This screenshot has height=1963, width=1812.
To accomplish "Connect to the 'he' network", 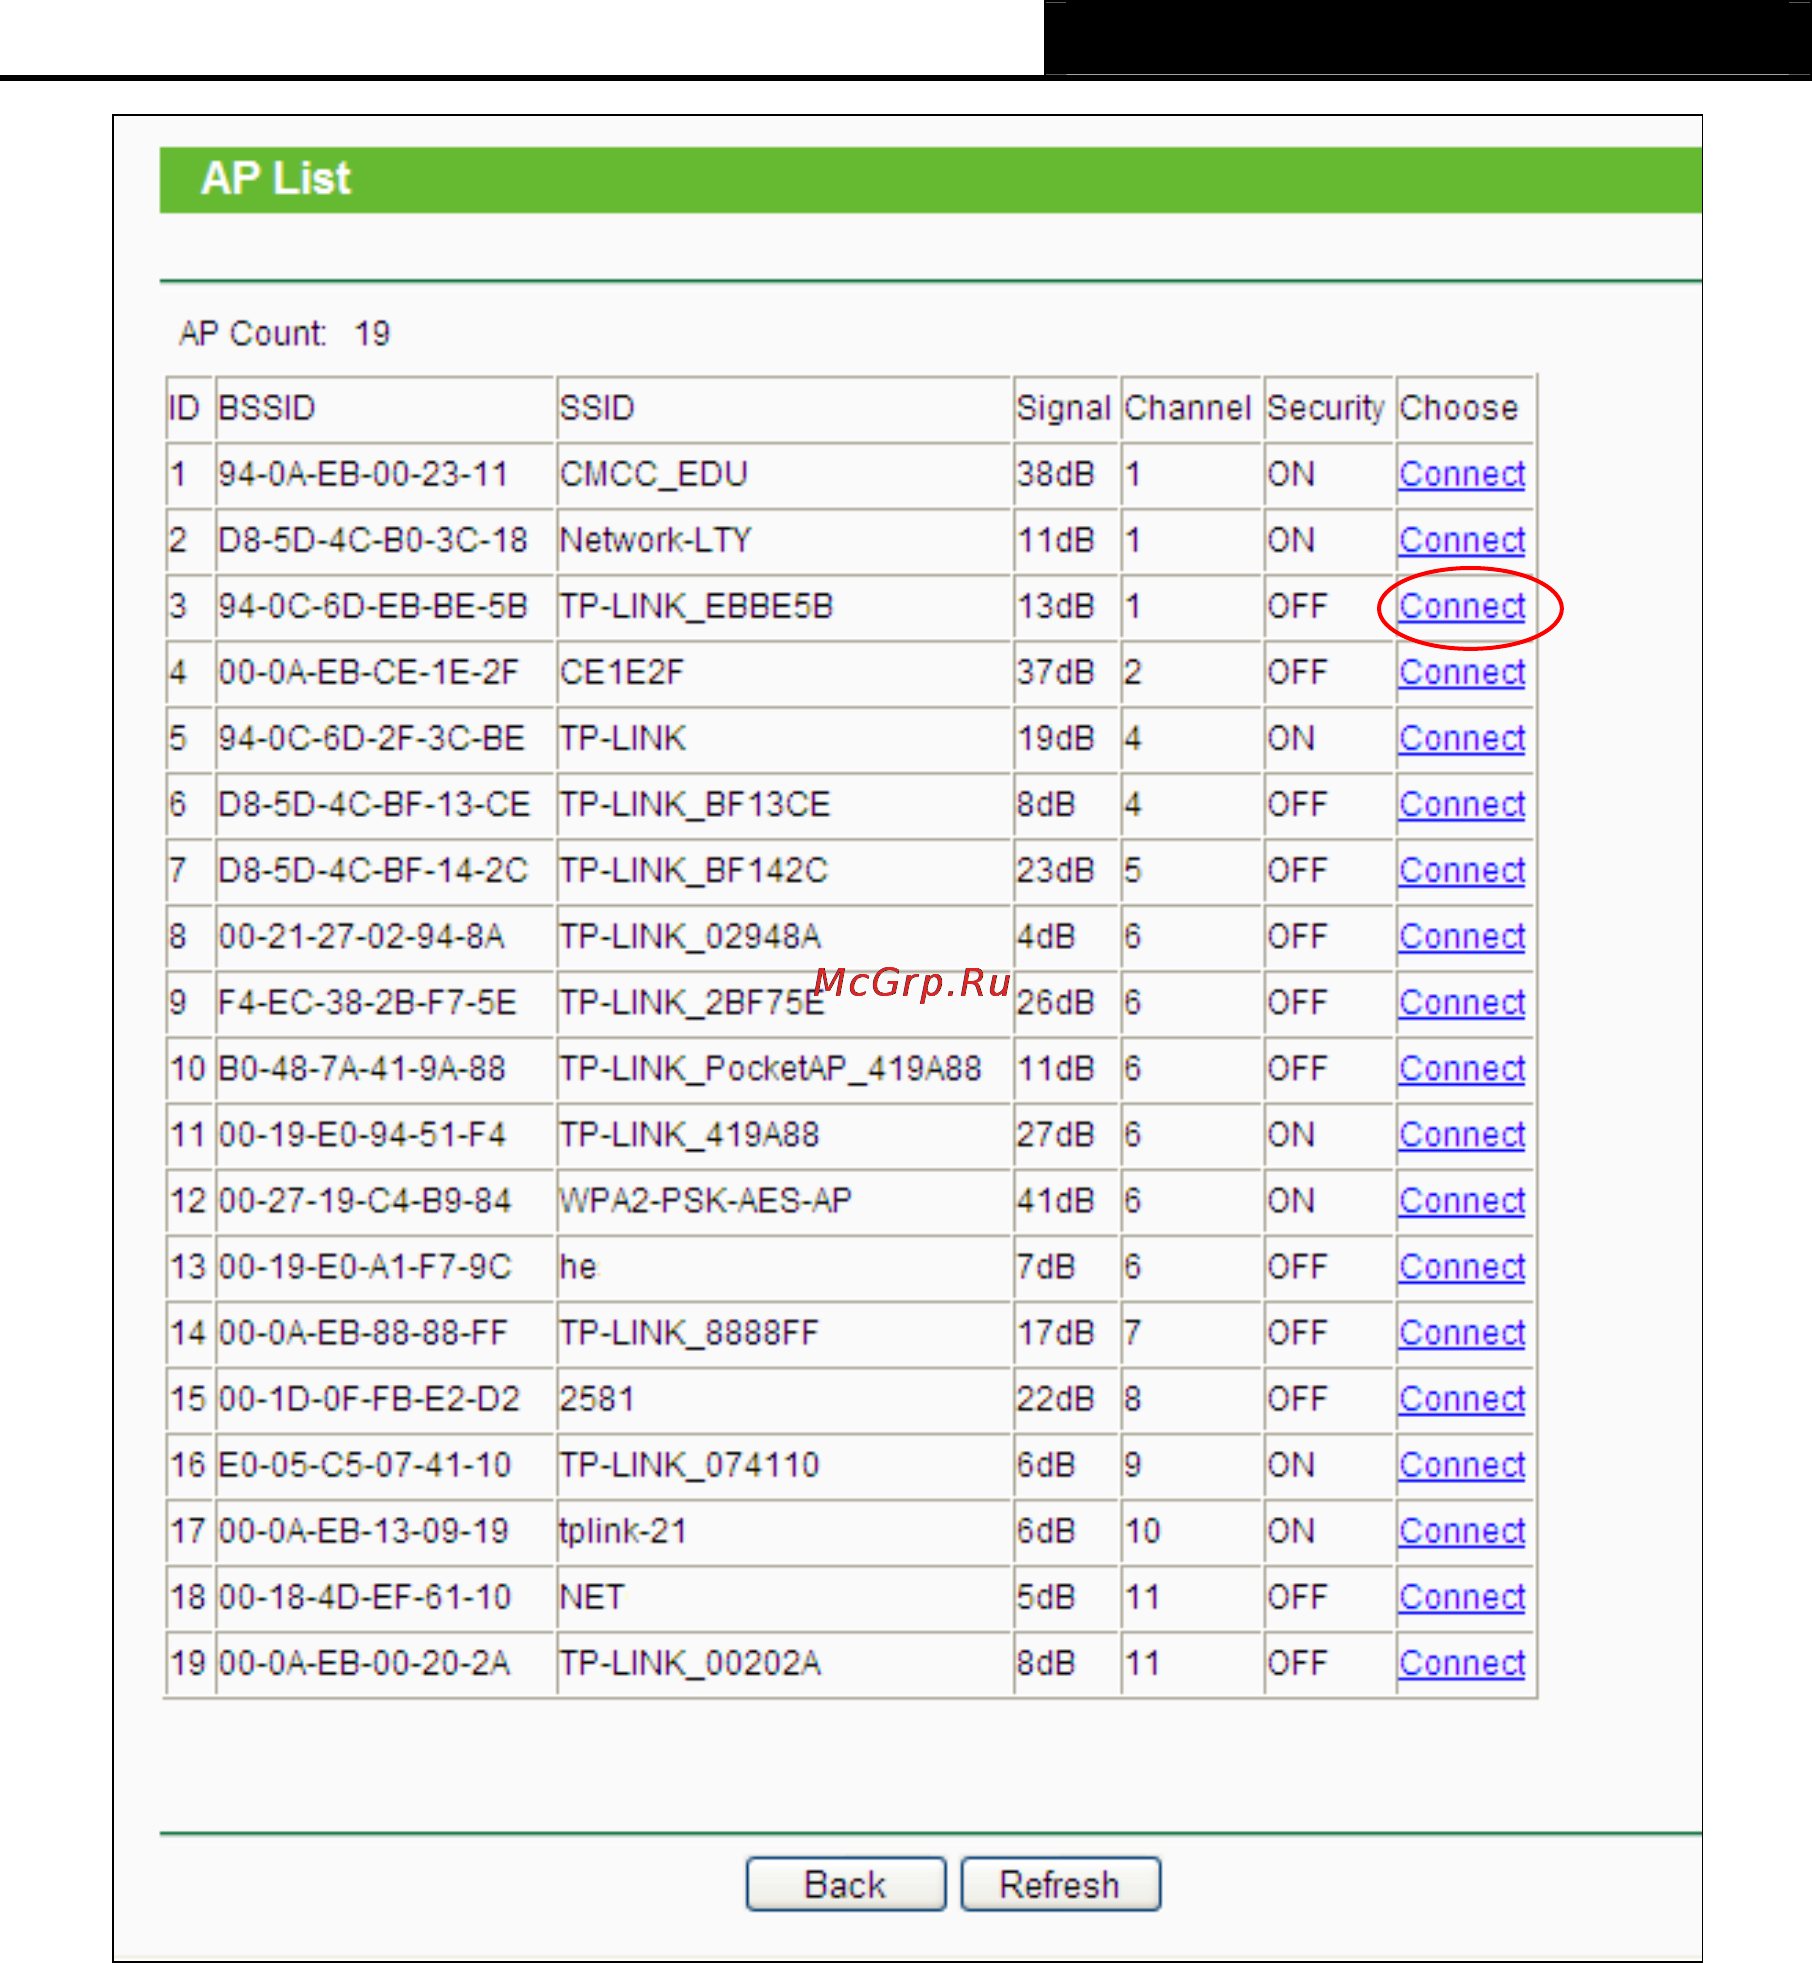I will click(x=1462, y=1266).
